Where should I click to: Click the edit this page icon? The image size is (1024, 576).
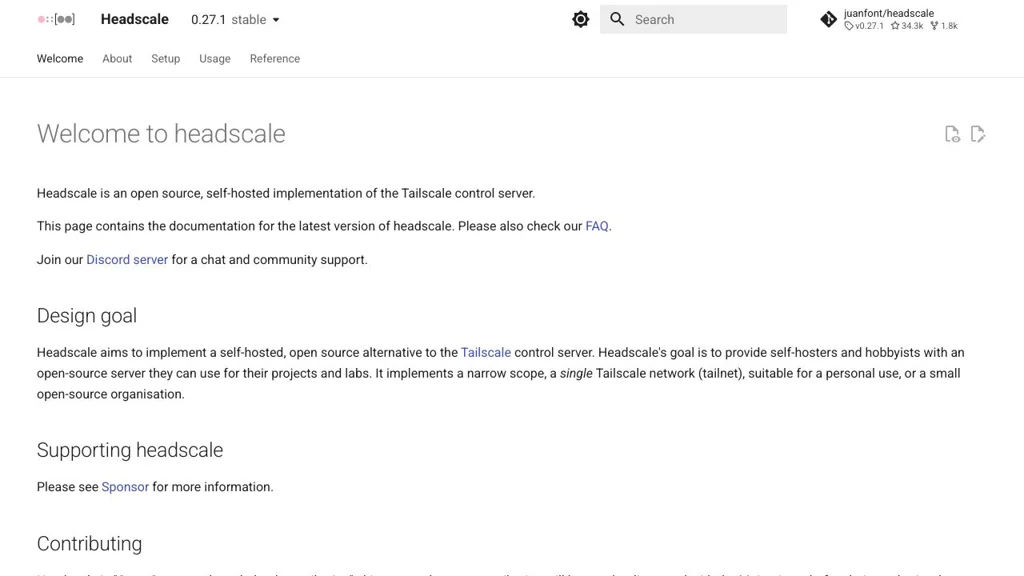(x=978, y=134)
